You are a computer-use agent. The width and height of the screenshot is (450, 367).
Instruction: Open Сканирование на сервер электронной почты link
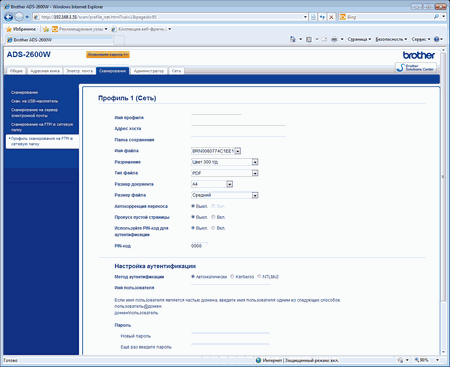coord(34,113)
